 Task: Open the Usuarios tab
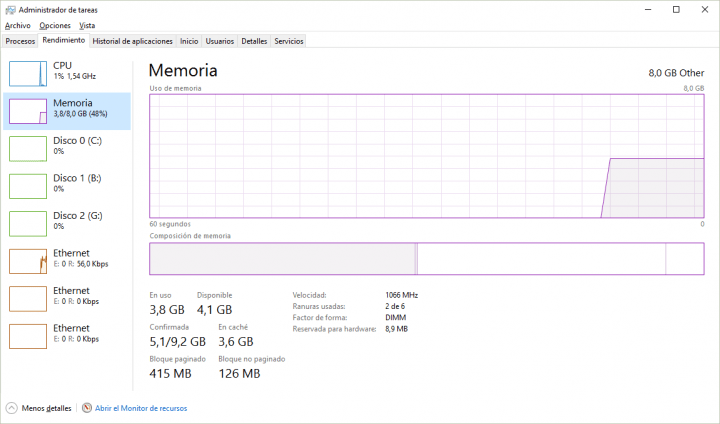220,41
